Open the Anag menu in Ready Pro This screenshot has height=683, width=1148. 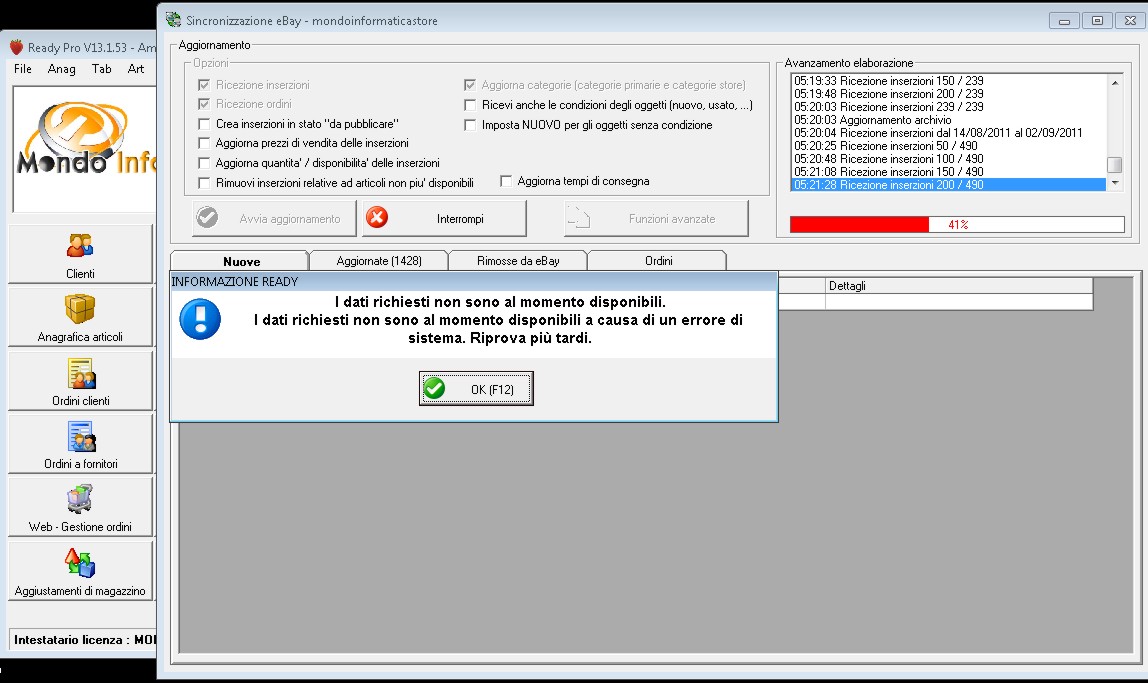point(62,69)
